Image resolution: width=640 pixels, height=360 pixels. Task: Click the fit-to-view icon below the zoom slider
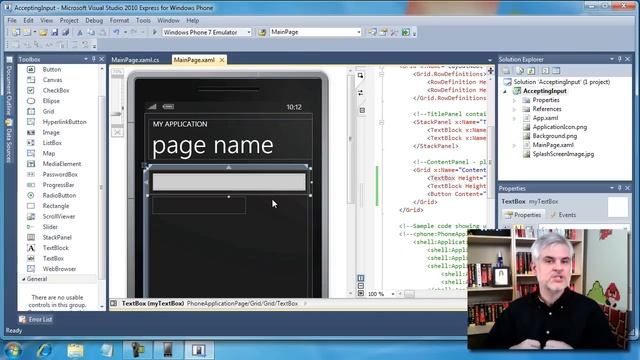coord(118,132)
